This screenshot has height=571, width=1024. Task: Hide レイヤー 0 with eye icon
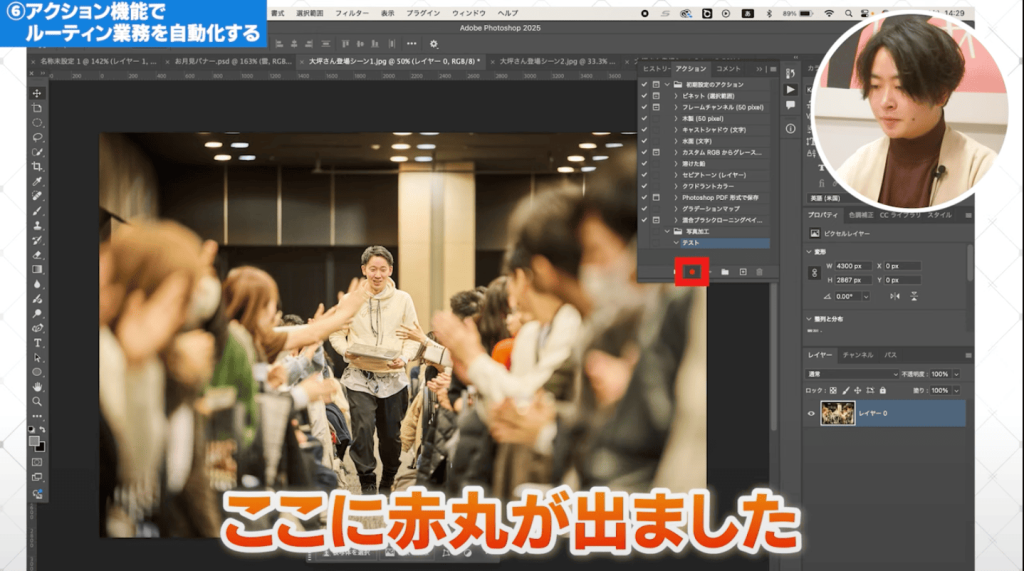(x=811, y=414)
